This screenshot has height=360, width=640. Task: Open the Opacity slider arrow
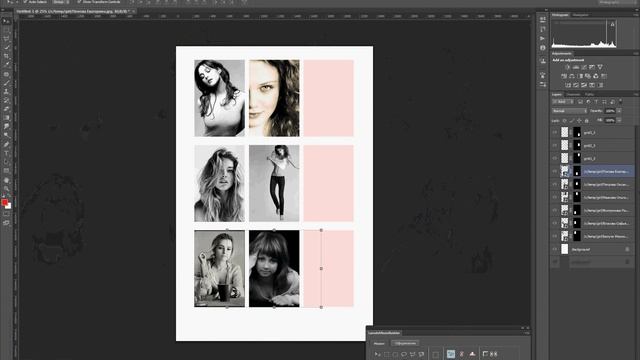(x=619, y=111)
